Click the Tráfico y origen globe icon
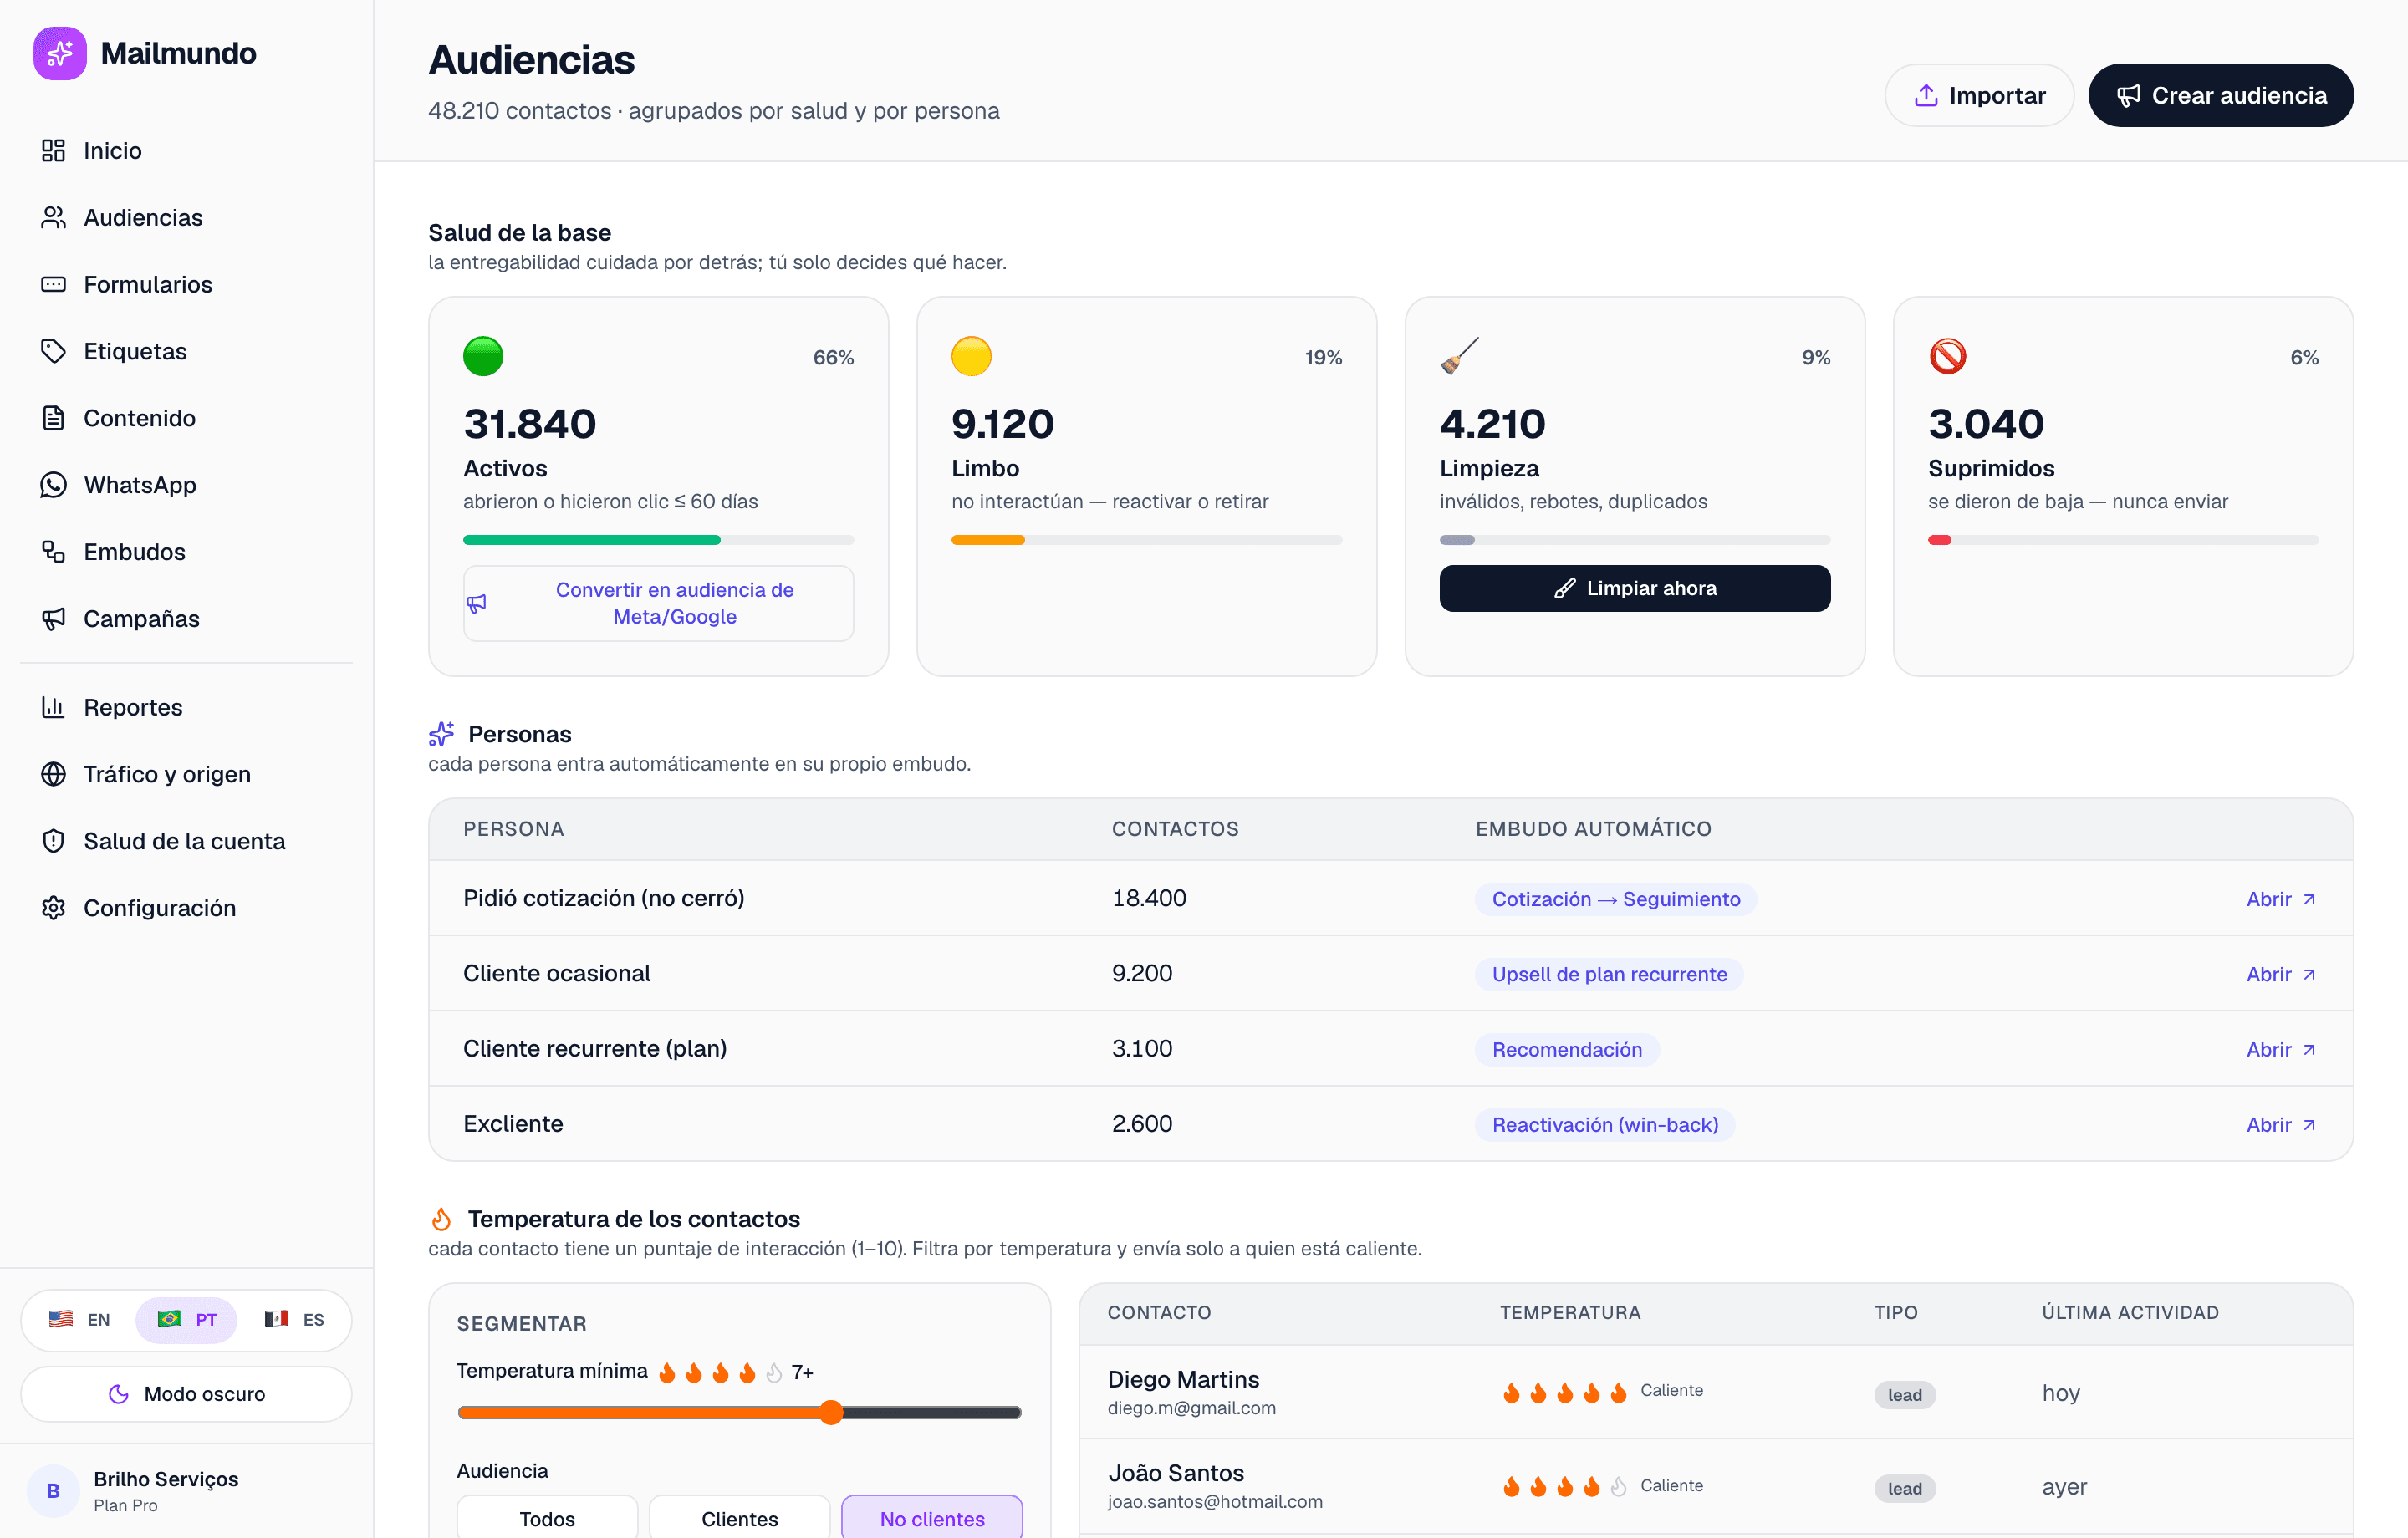This screenshot has height=1538, width=2408. tap(53, 774)
